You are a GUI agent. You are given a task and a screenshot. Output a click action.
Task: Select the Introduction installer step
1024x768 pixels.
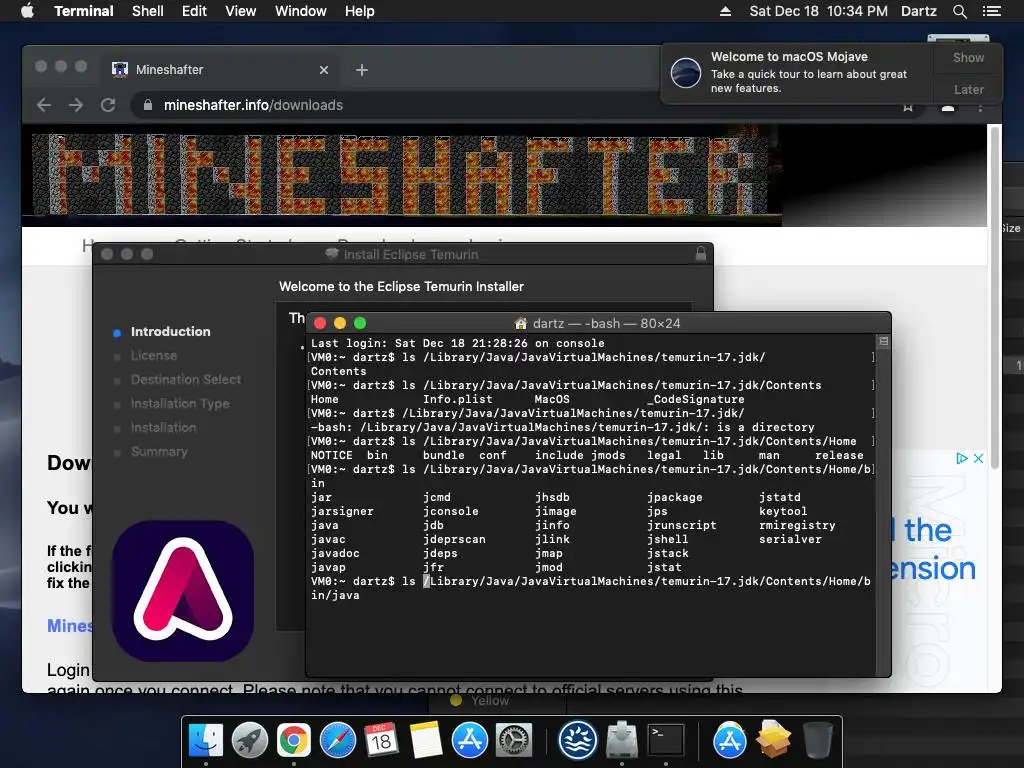click(170, 332)
